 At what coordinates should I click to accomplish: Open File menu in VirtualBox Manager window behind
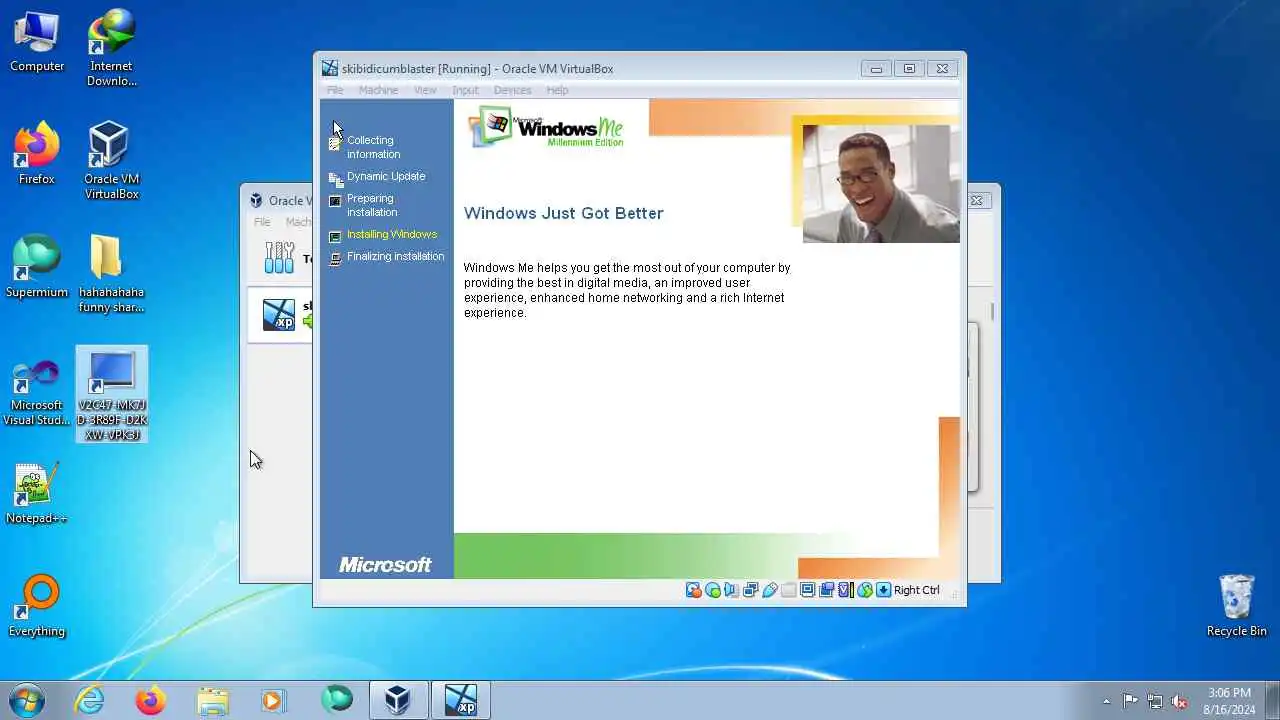coord(262,222)
